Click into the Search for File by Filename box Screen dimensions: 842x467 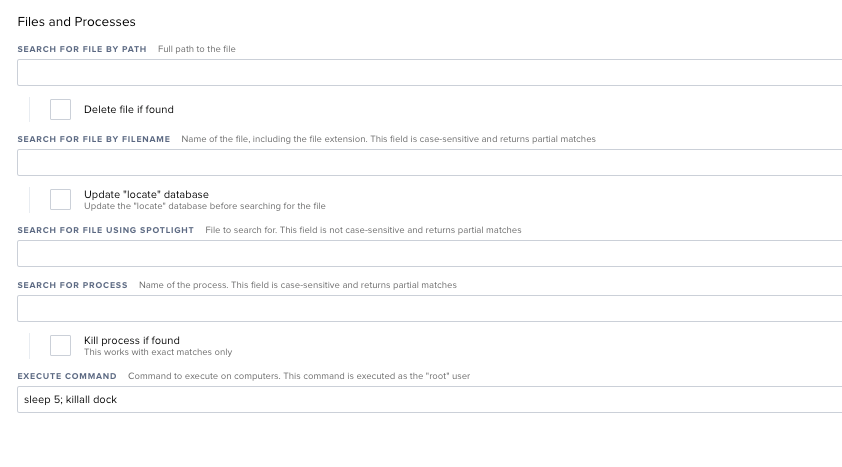click(430, 163)
